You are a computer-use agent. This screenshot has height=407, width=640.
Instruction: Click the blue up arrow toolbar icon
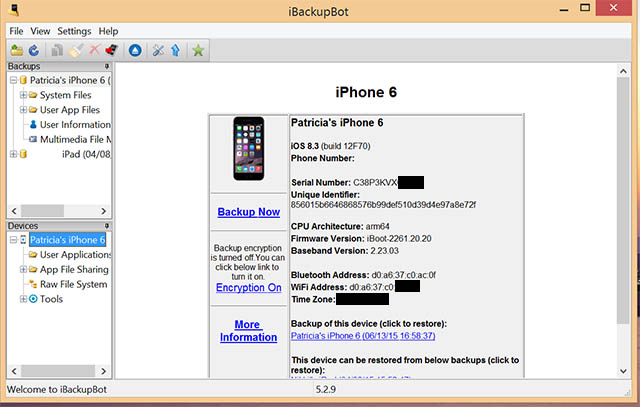tap(175, 50)
